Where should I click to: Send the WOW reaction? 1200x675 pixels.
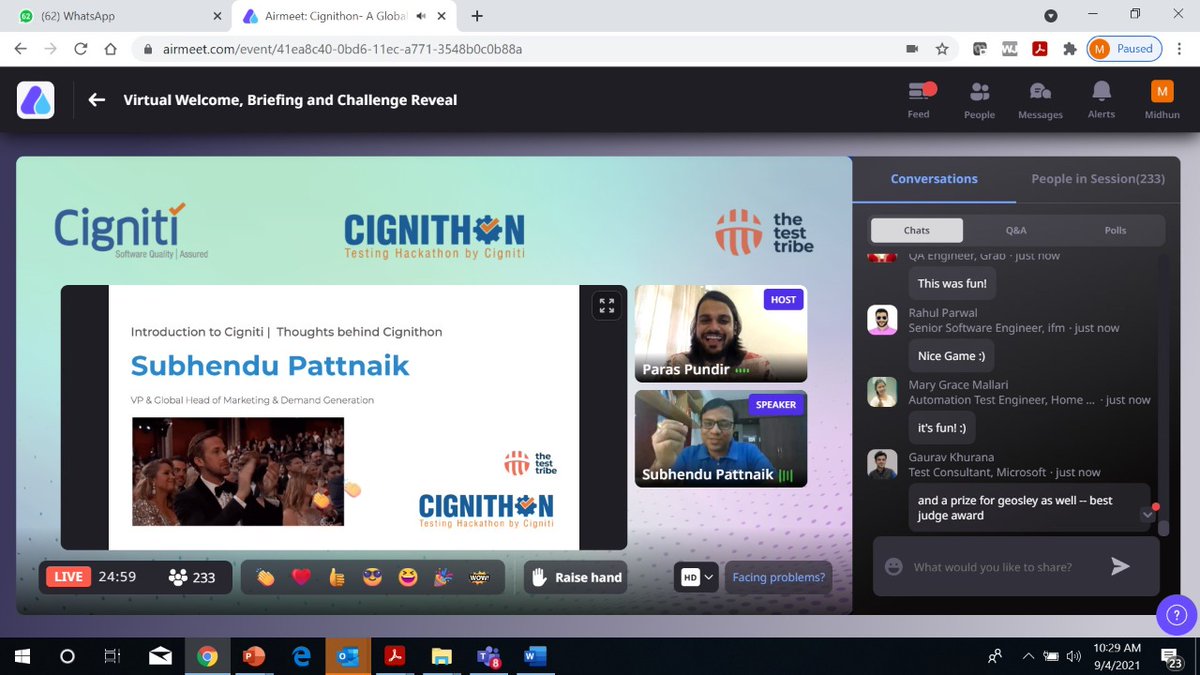[481, 577]
